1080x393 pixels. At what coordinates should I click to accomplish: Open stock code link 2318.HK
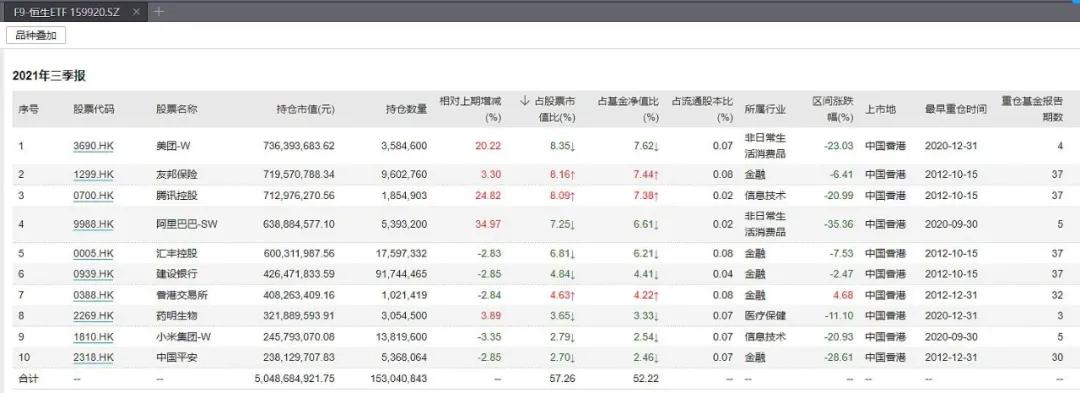pyautogui.click(x=94, y=357)
